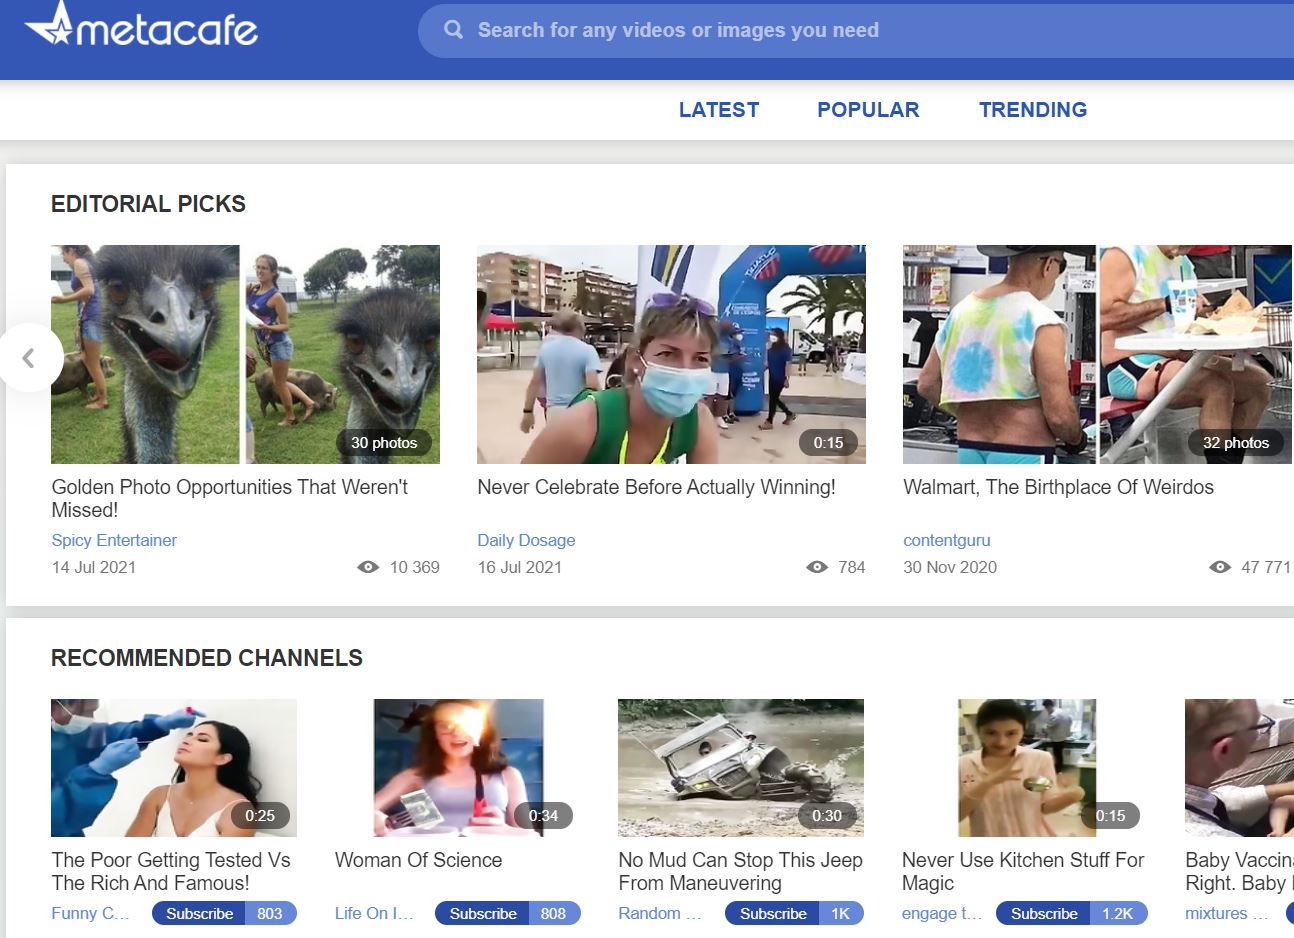Viewport: 1294px width, 938px height.
Task: Click the search magnifier icon
Action: pos(453,30)
